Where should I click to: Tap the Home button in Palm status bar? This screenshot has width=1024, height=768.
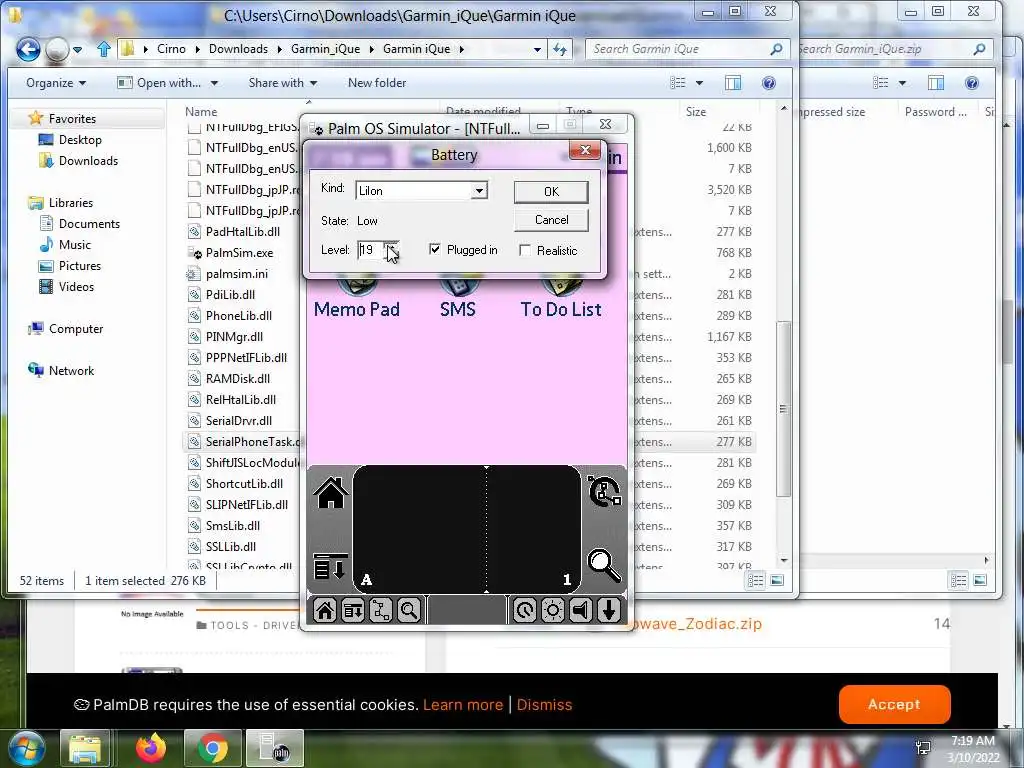click(325, 611)
